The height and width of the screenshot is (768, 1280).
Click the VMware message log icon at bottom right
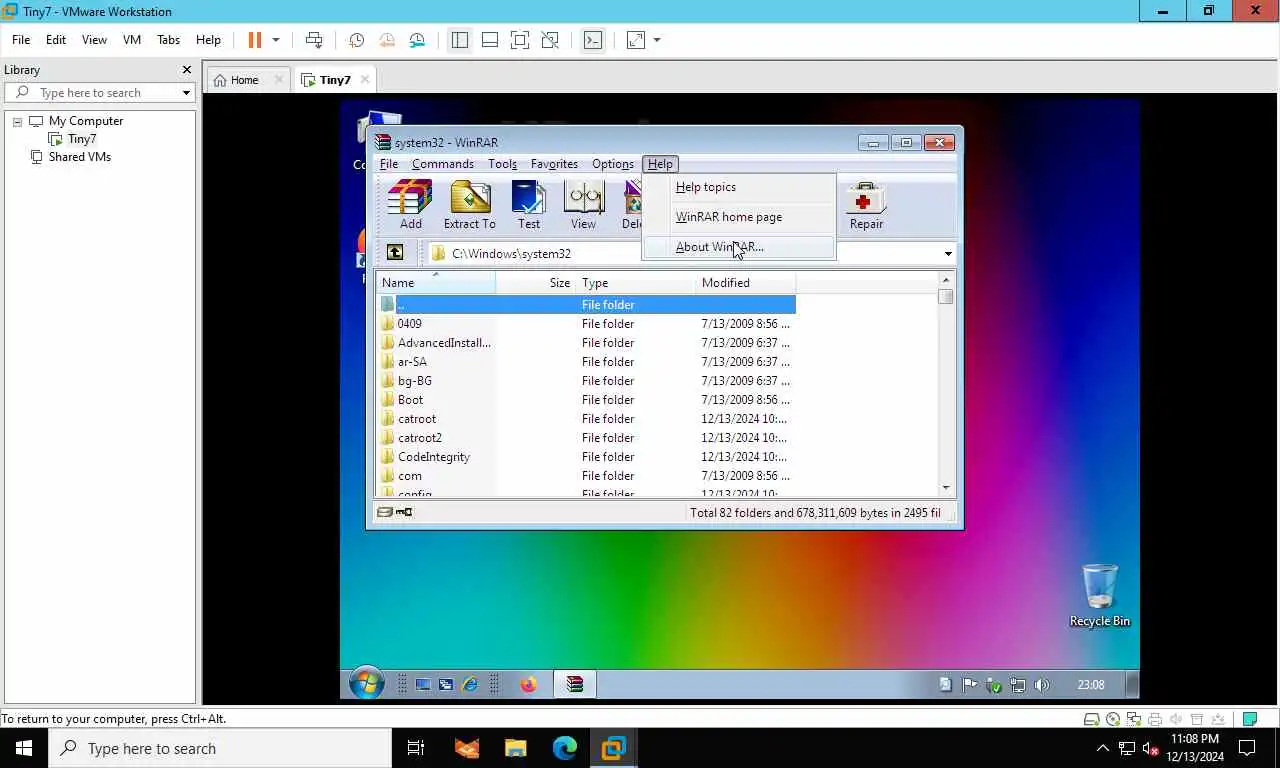click(1249, 719)
